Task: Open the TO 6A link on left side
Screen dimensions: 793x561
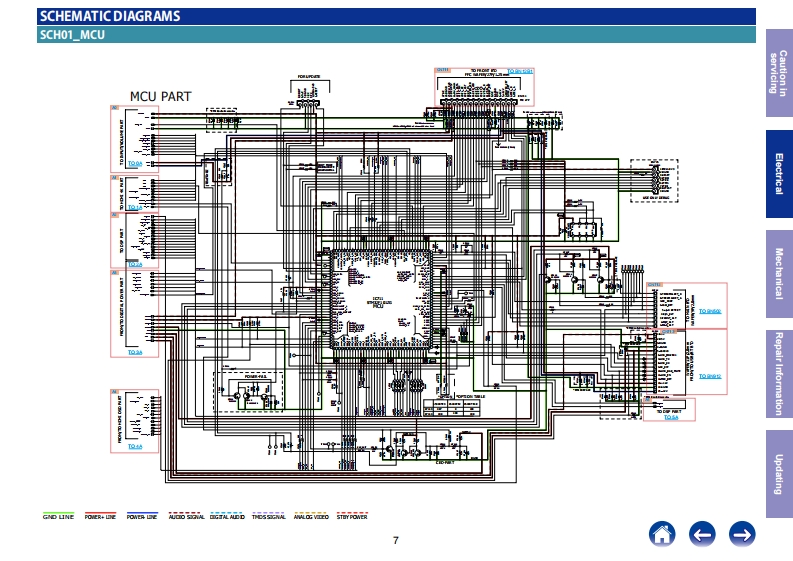Action: (134, 263)
